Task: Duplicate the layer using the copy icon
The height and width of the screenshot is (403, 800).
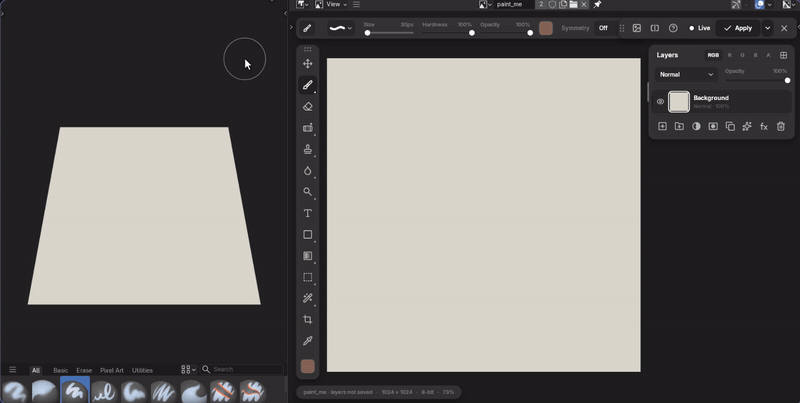Action: point(730,127)
